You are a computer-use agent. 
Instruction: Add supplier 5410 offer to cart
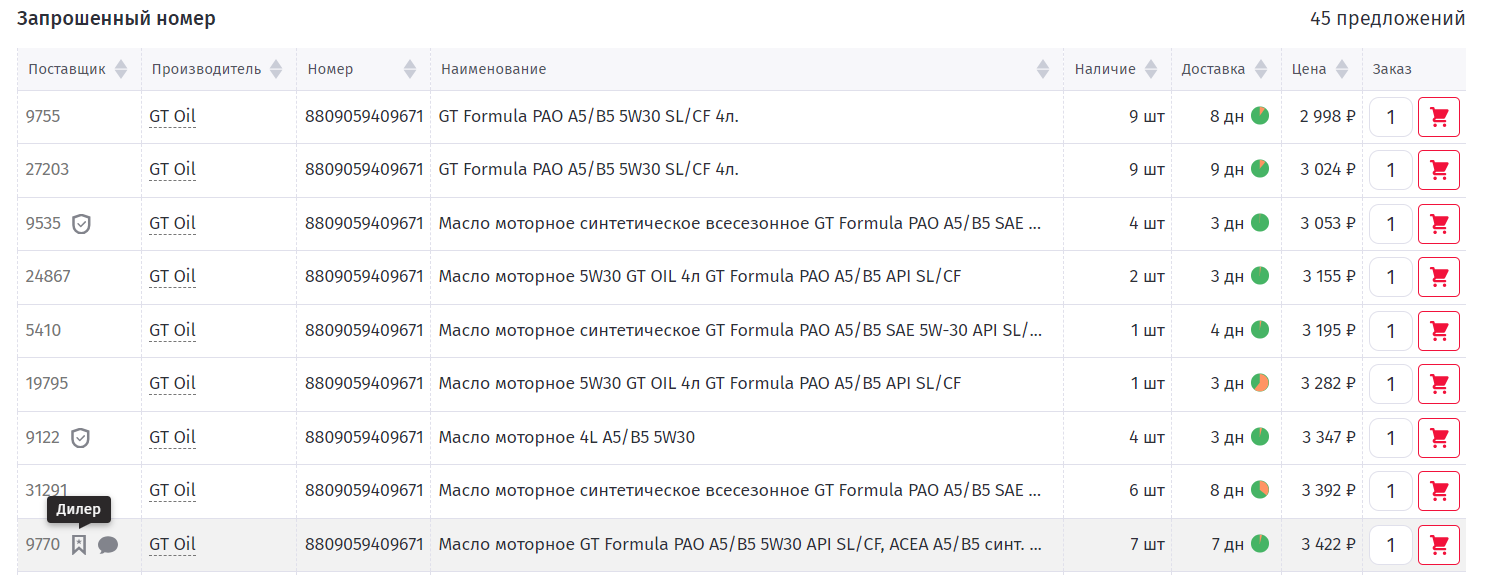click(1439, 331)
